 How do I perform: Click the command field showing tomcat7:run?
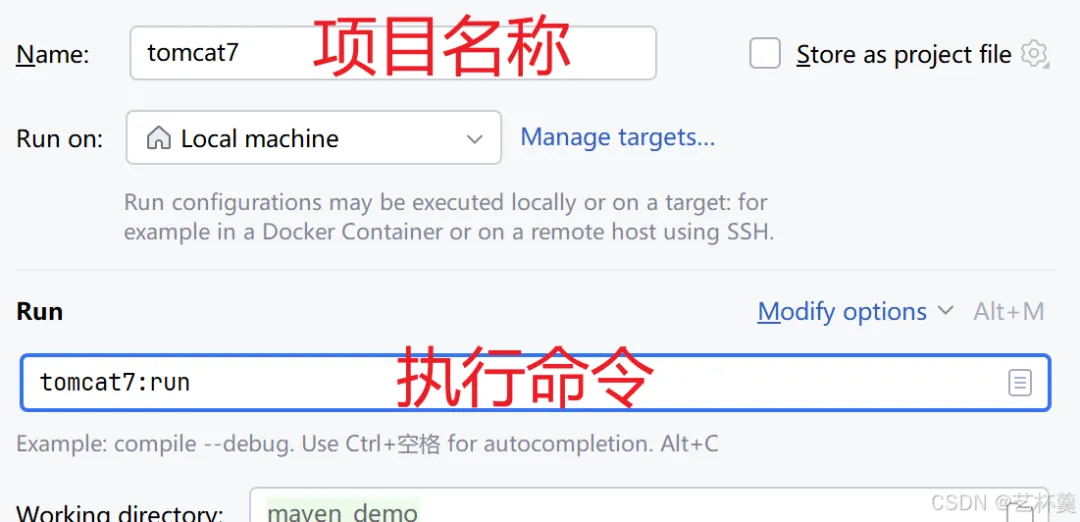click(x=535, y=383)
